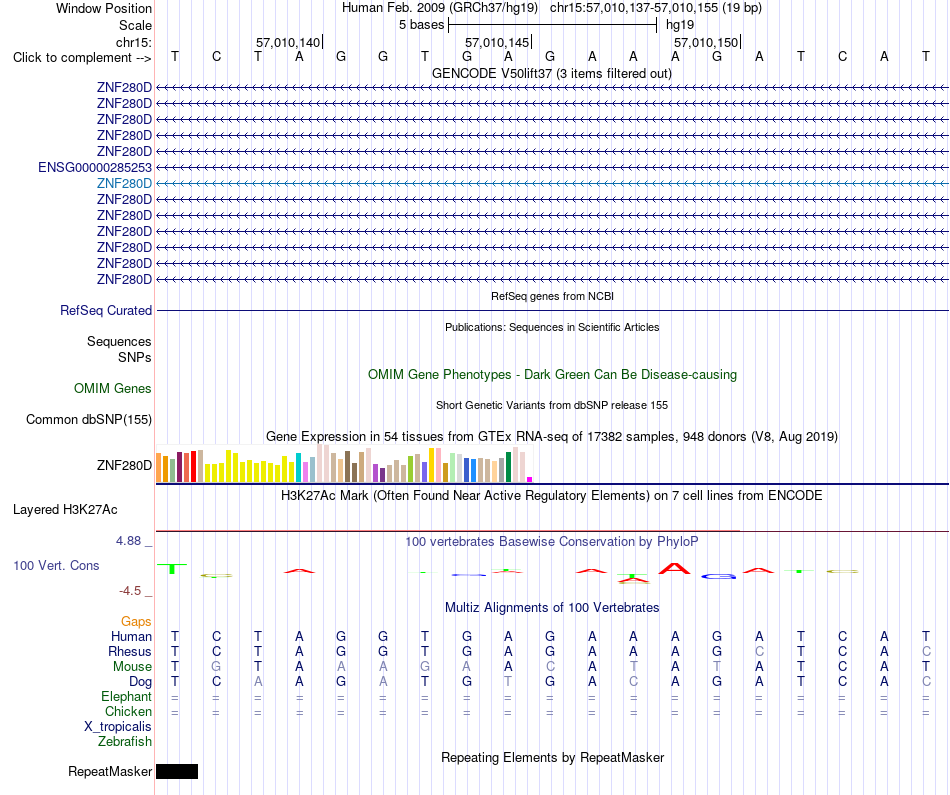Click the Human alignment row label
The image size is (950, 795).
pyautogui.click(x=131, y=636)
